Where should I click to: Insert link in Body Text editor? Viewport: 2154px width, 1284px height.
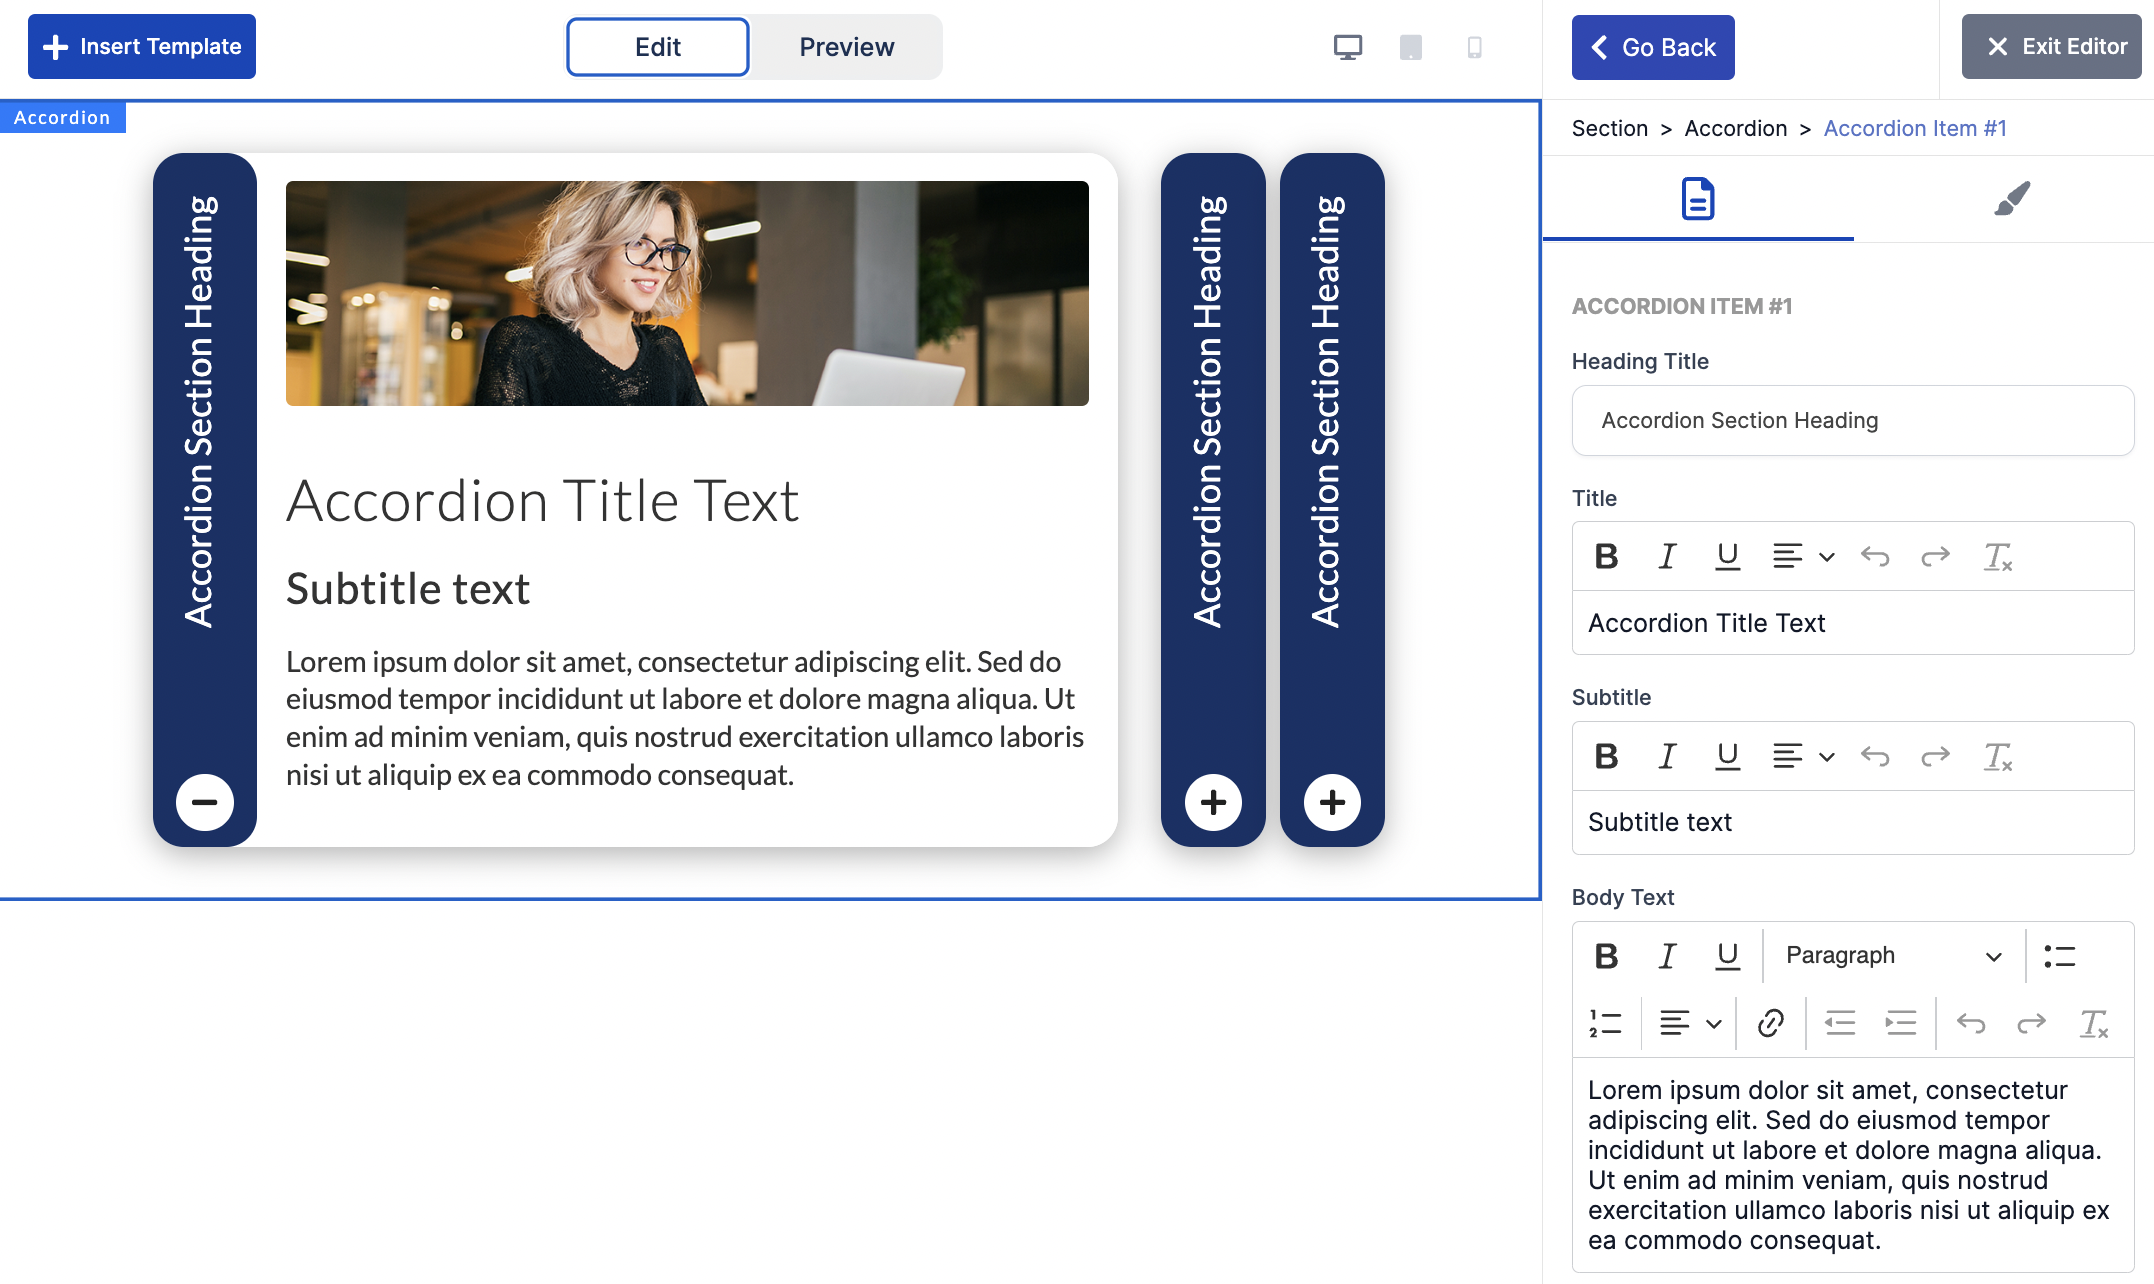[x=1770, y=1023]
